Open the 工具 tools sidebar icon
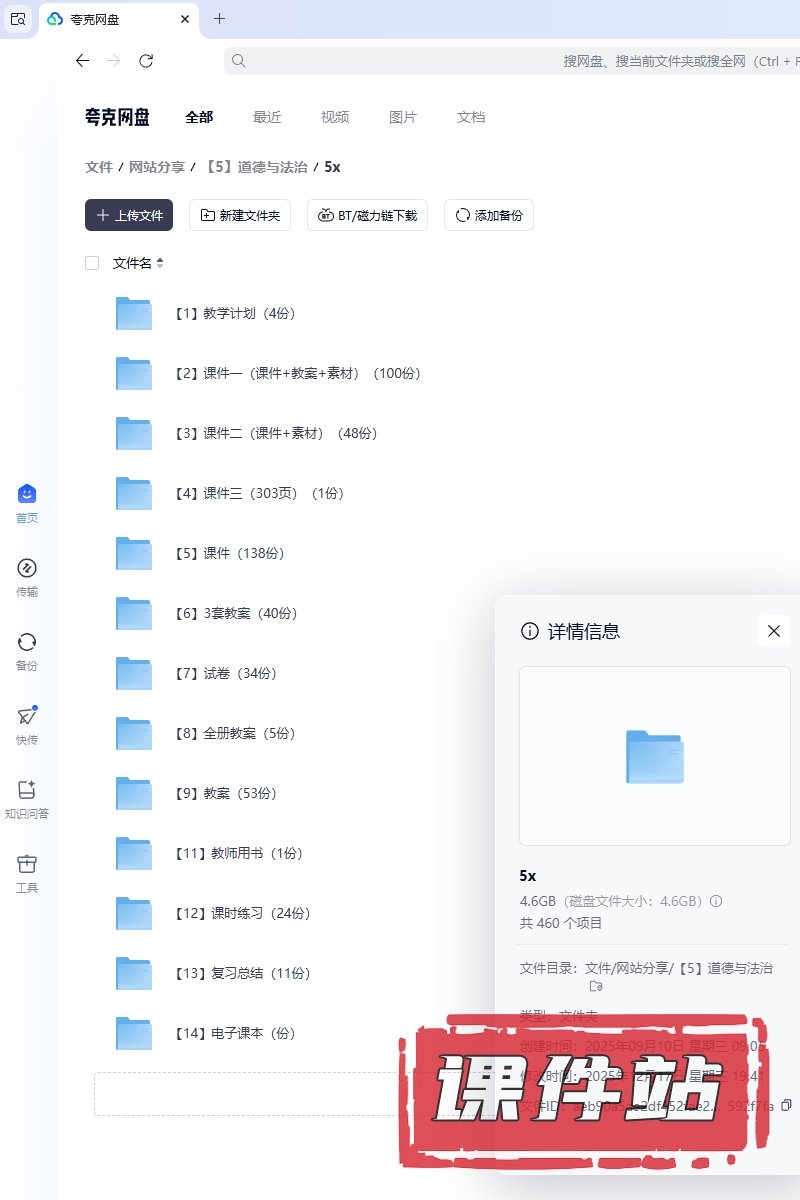Viewport: 800px width, 1200px height. point(27,864)
